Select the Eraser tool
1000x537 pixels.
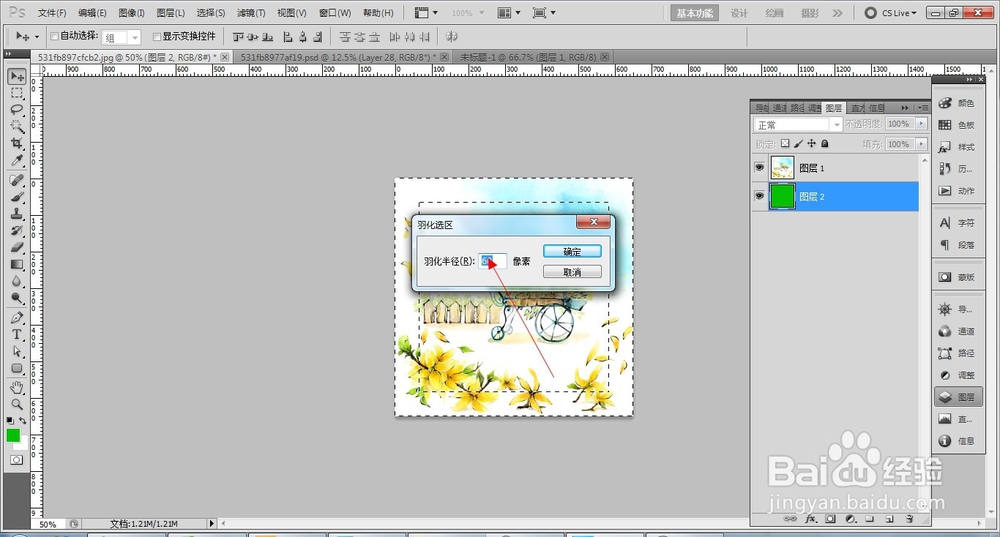(x=17, y=247)
